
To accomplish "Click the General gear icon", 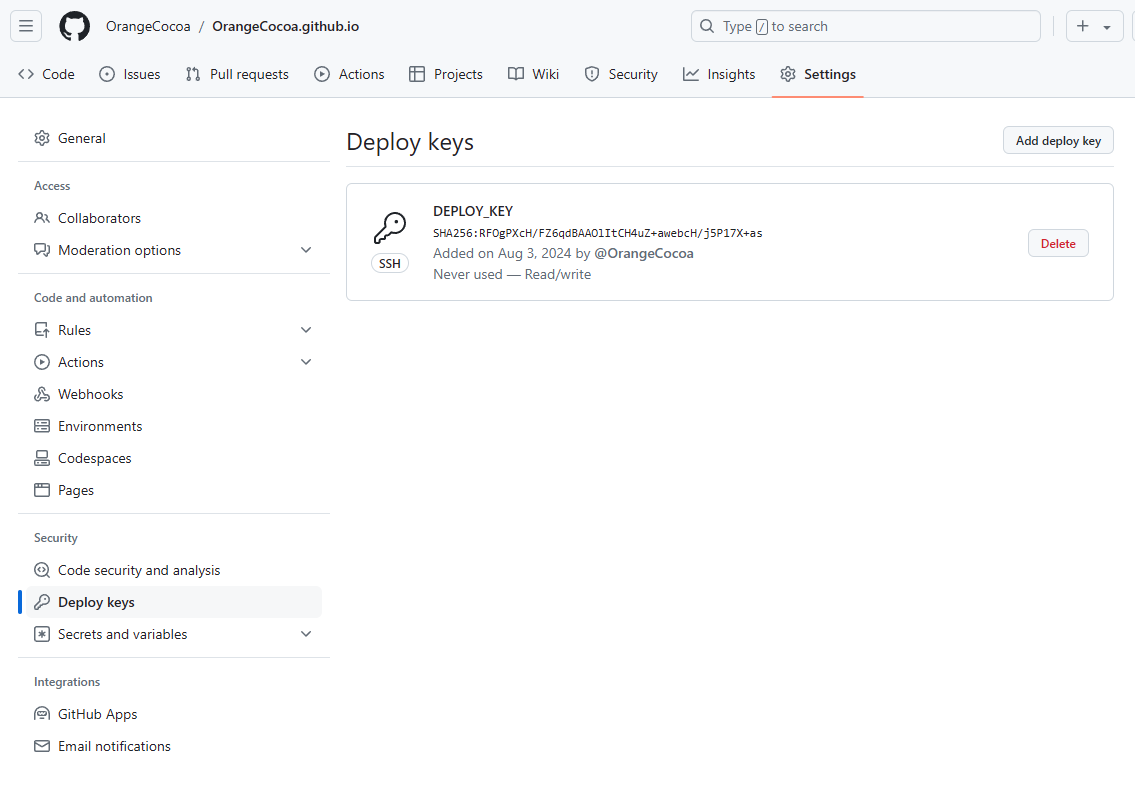I will pos(42,138).
